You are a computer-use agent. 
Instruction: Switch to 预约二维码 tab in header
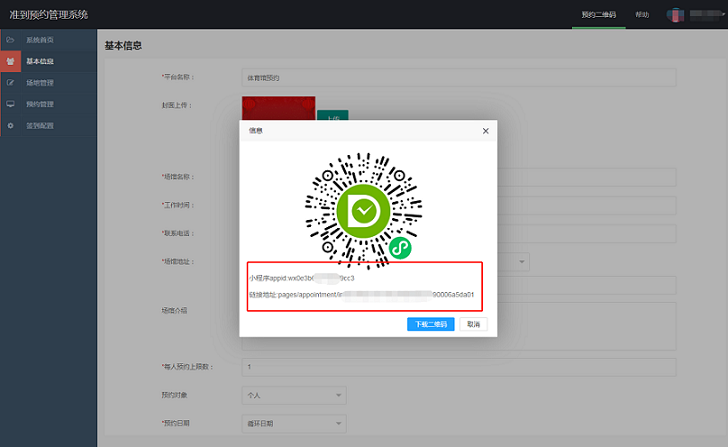[598, 15]
